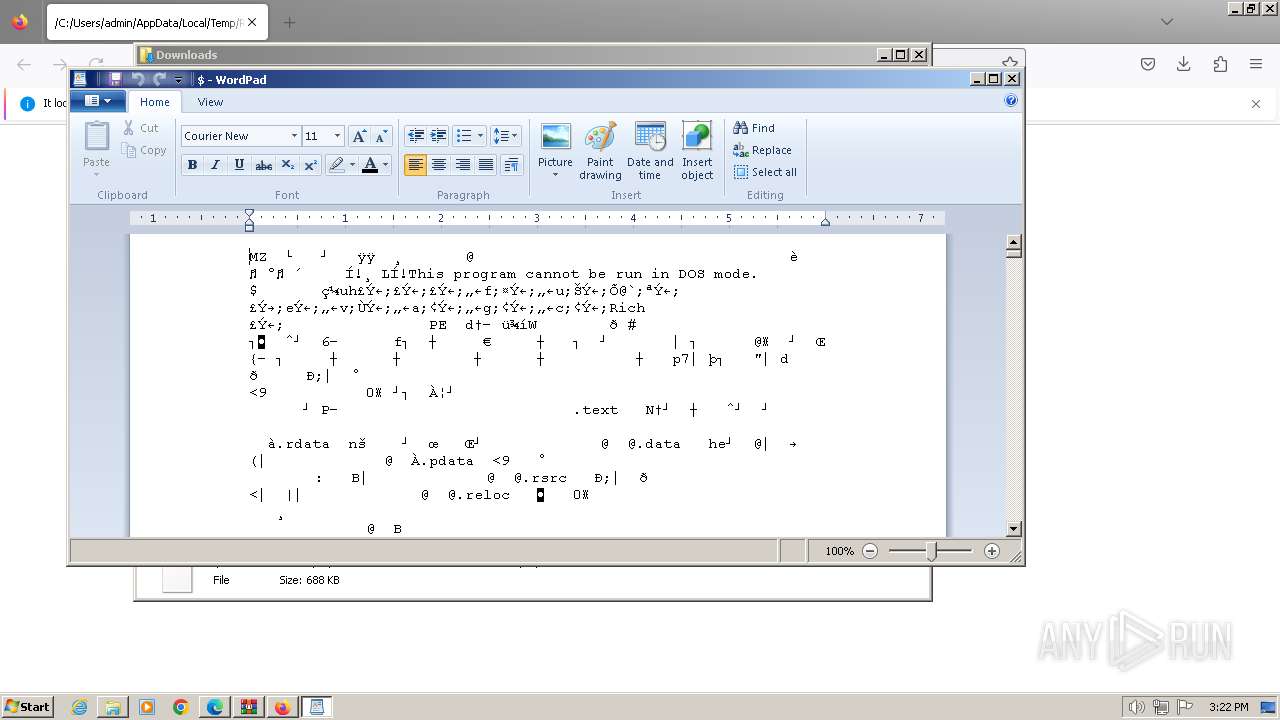
Task: Click Firefox Pocket save icon
Action: [1148, 64]
